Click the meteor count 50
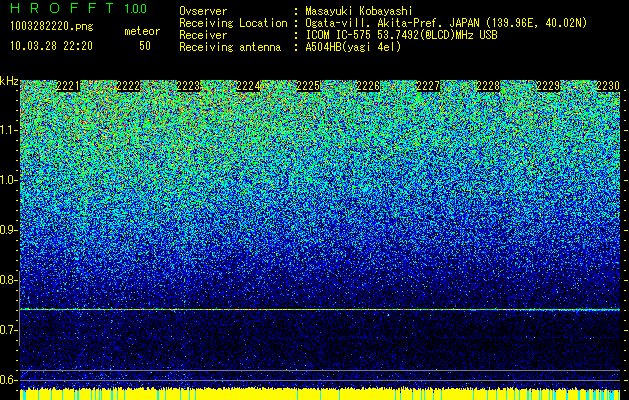Viewport: 629px width, 400px height. click(x=145, y=46)
